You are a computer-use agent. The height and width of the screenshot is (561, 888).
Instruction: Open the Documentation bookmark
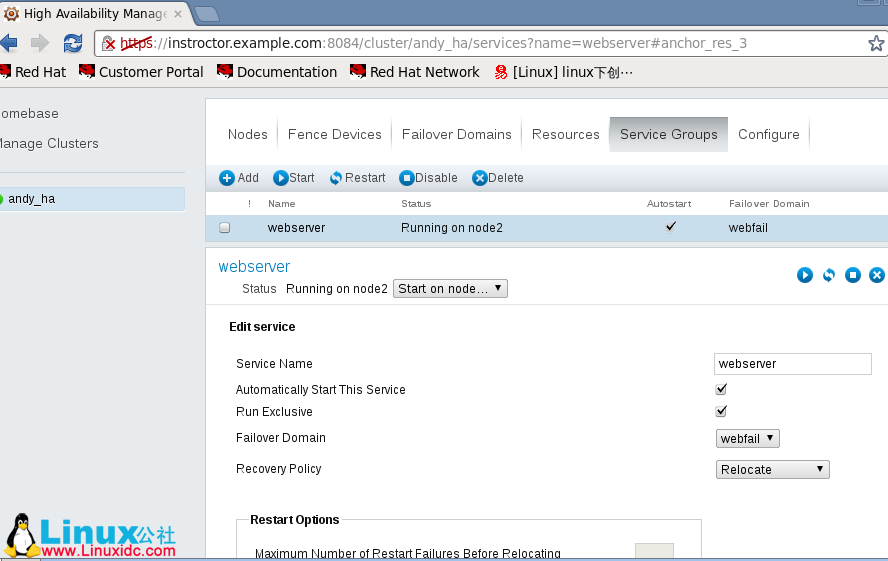tap(277, 72)
